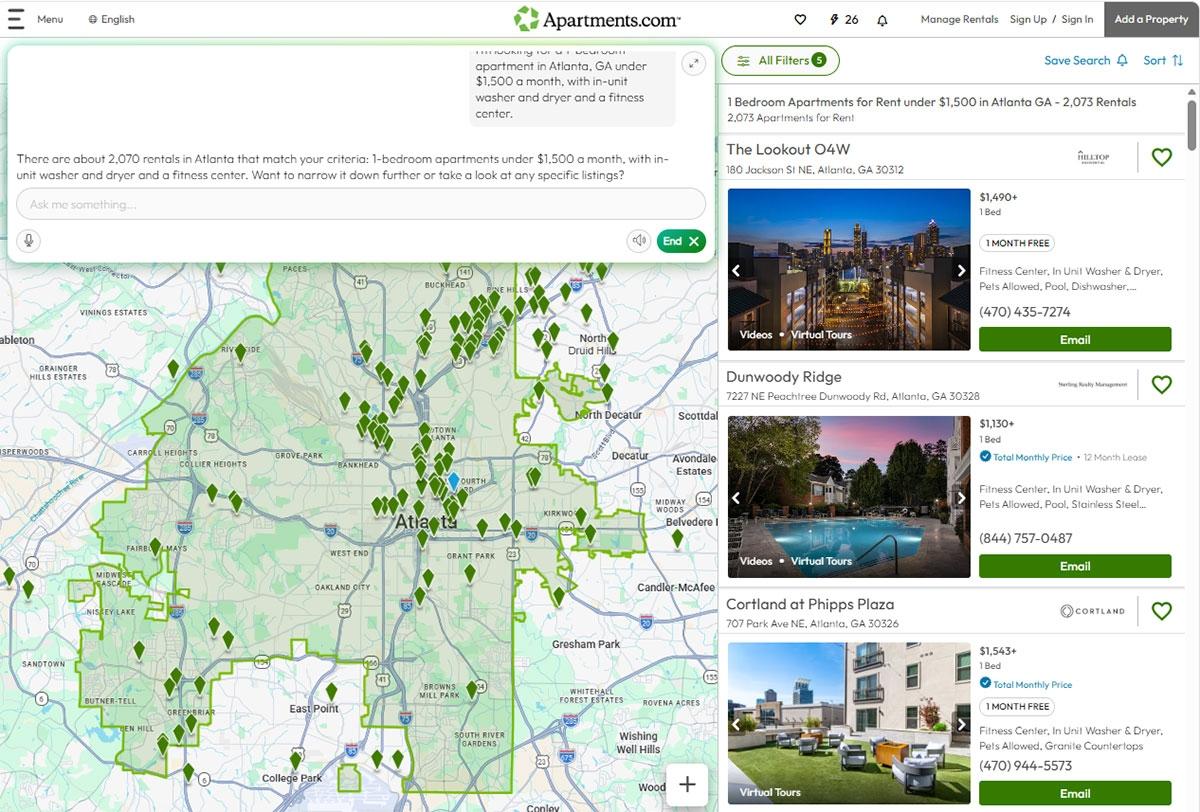Click the Sign In link
Viewport: 1200px width, 812px height.
point(1077,19)
